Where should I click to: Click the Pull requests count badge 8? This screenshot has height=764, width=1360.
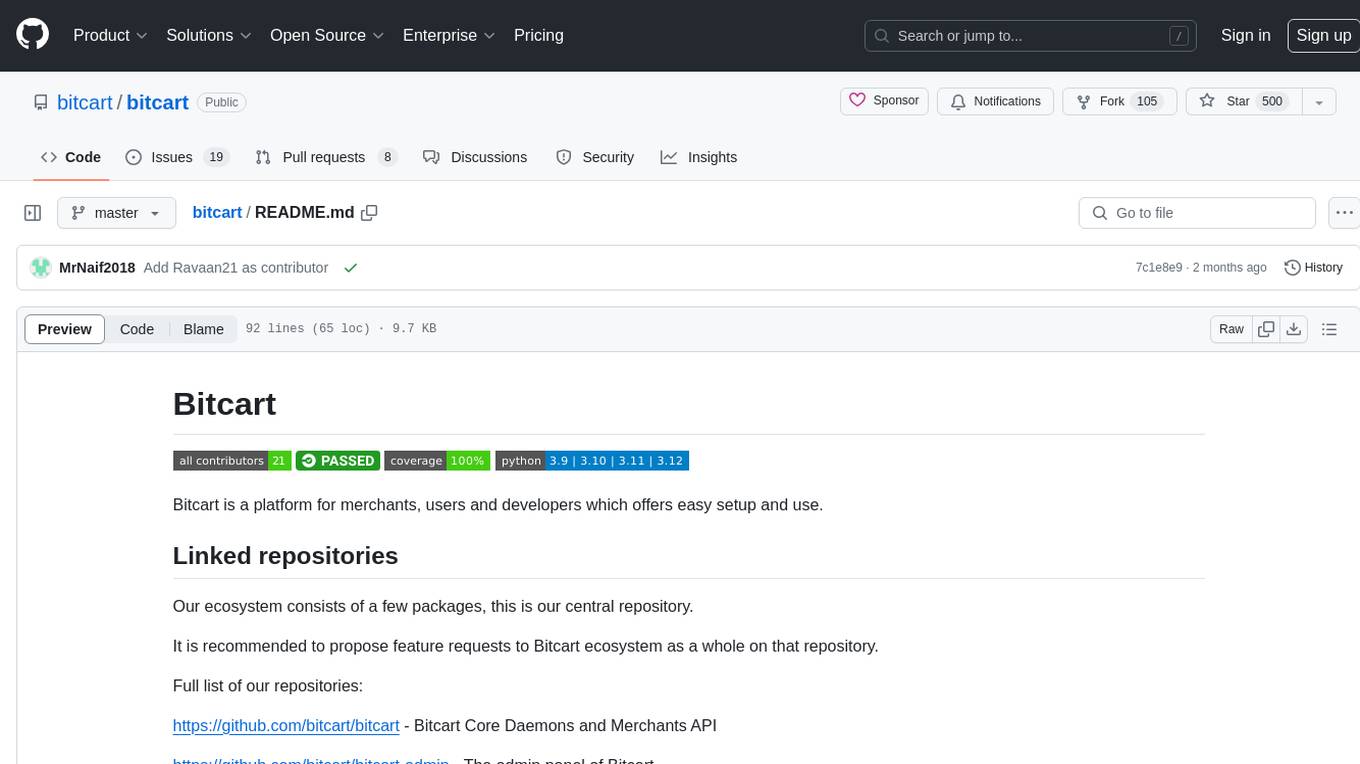(x=388, y=157)
